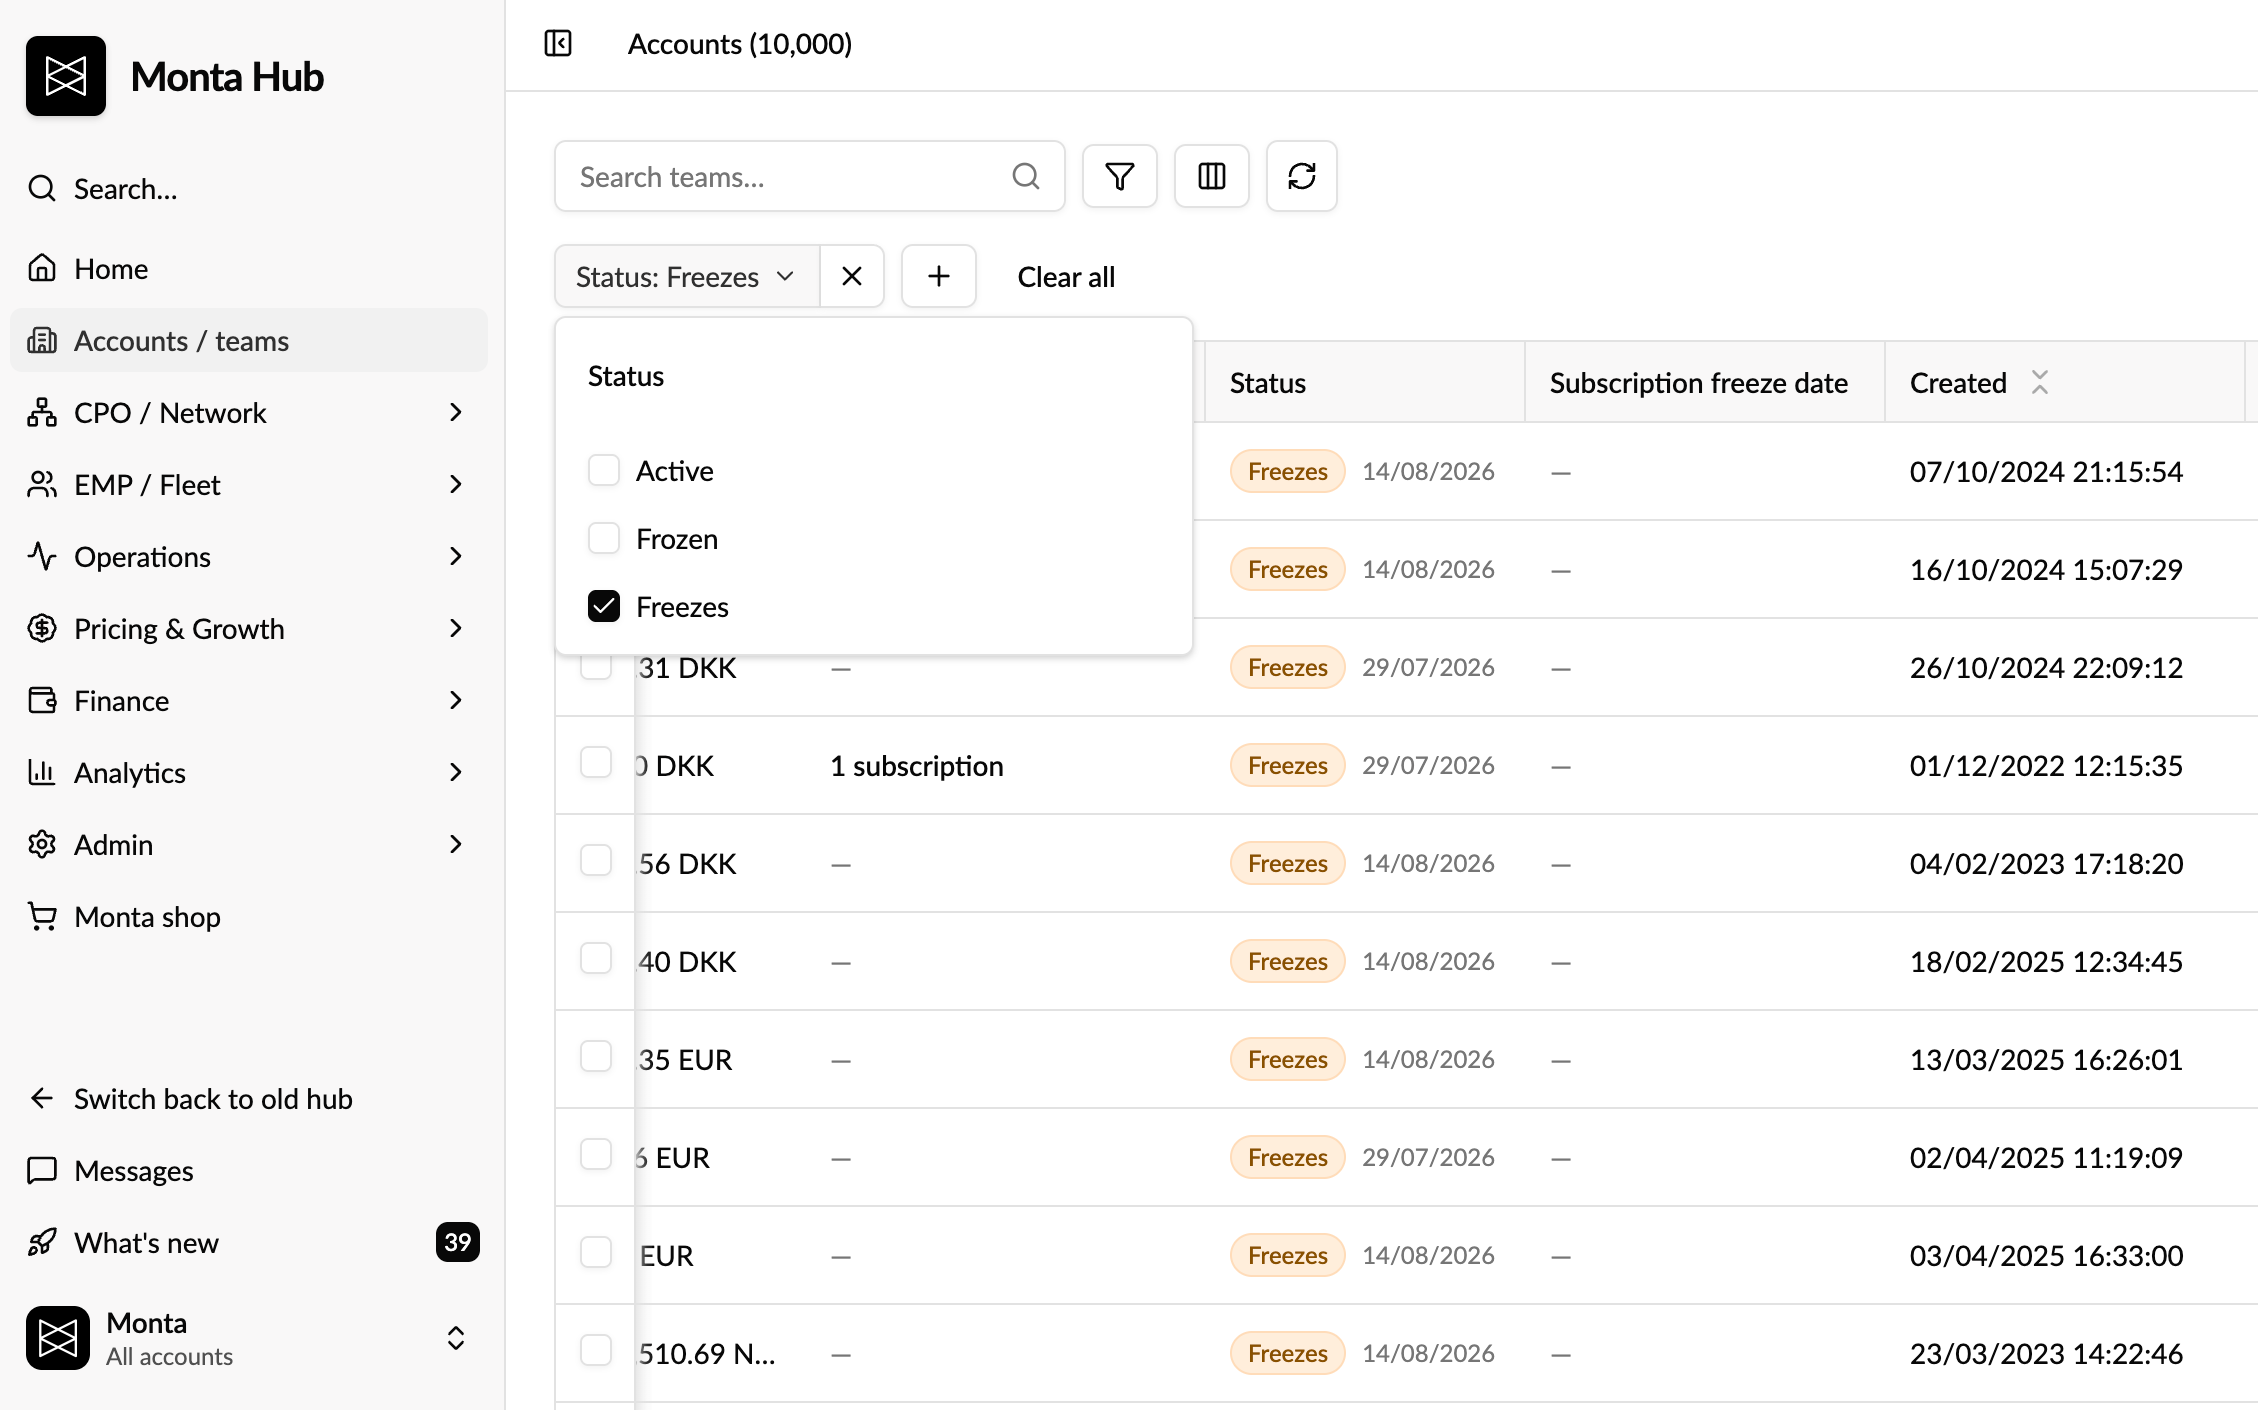Click Clear all filters
Screen dimensions: 2258x1410
(x=1066, y=277)
